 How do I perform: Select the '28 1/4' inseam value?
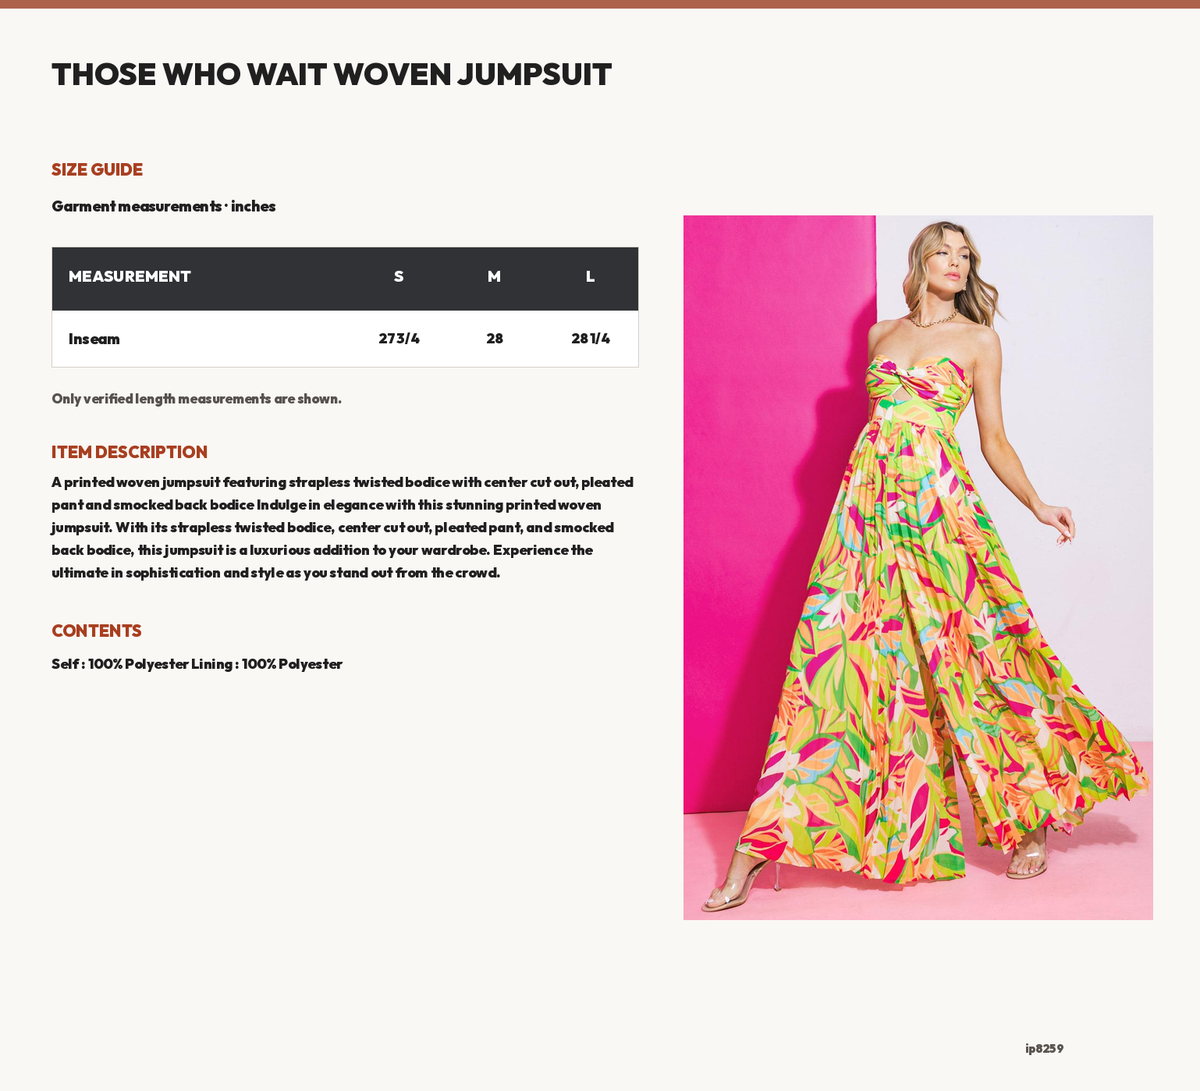click(x=590, y=339)
